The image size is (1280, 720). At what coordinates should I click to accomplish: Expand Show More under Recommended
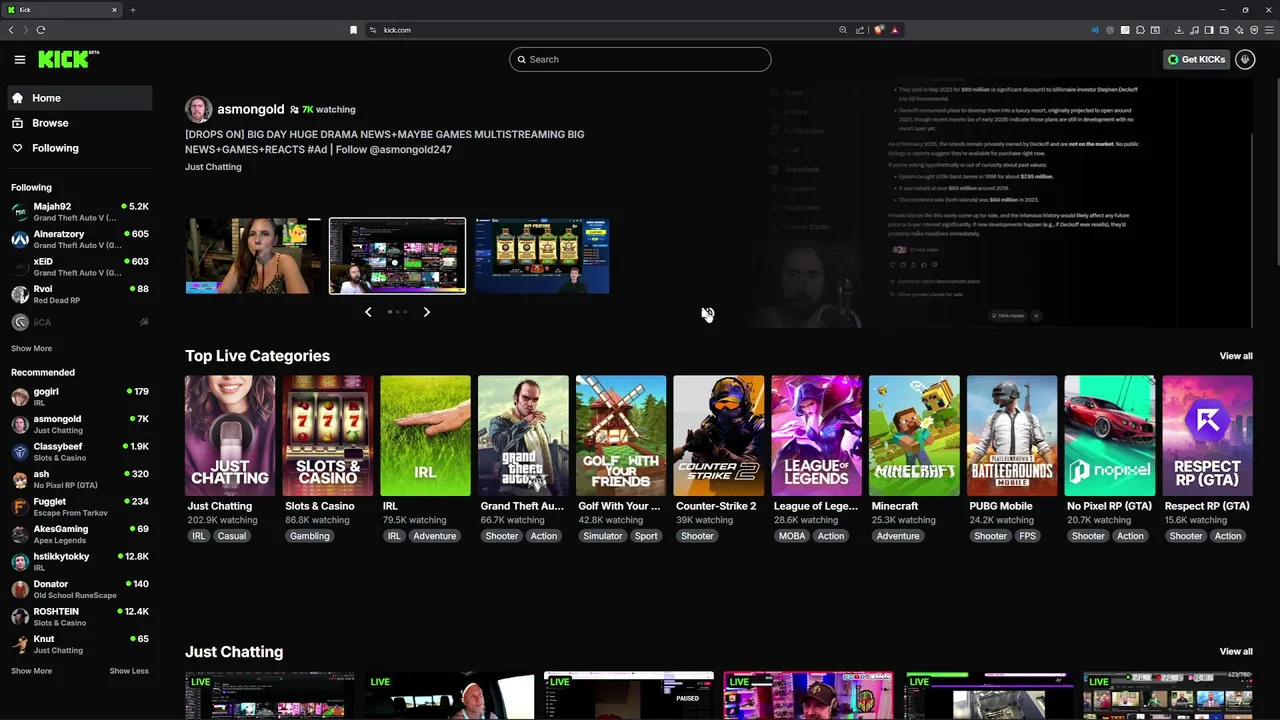31,671
